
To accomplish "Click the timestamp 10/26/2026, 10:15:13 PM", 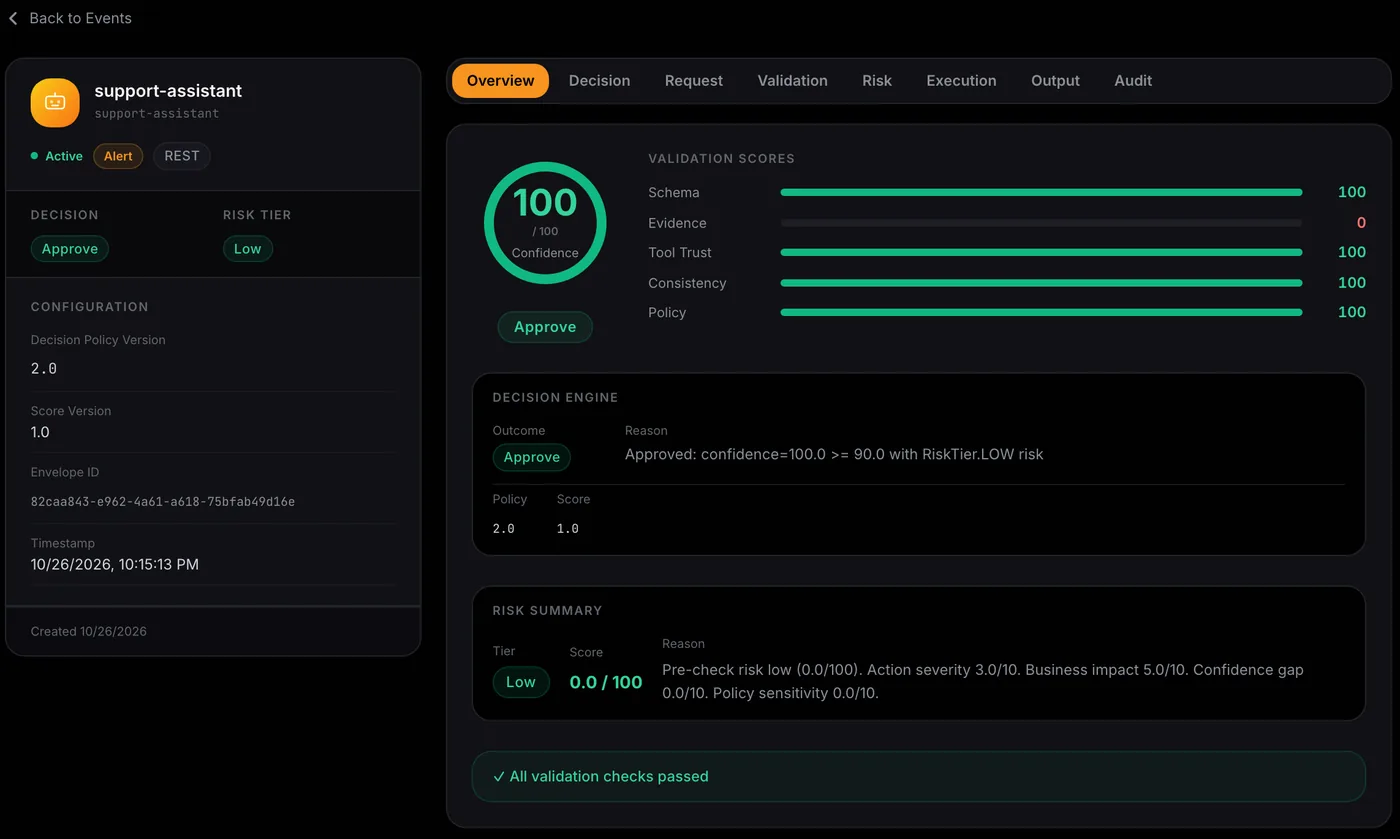I will click(115, 565).
